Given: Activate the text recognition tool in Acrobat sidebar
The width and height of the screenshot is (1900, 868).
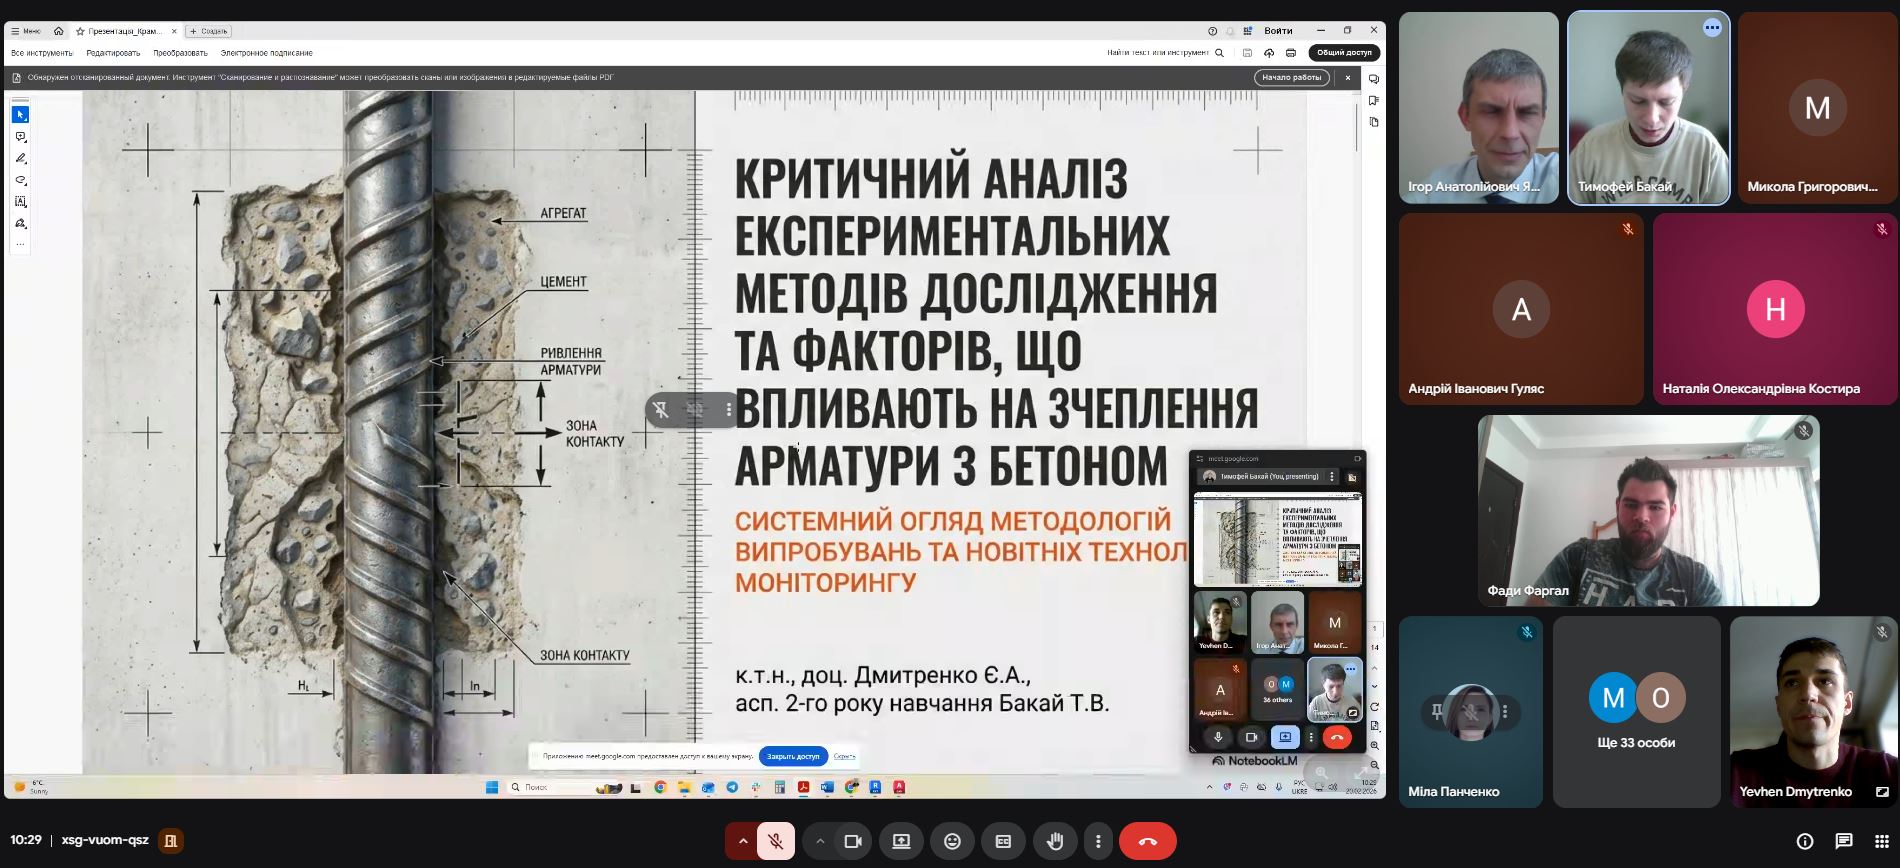Looking at the screenshot, I should (20, 202).
